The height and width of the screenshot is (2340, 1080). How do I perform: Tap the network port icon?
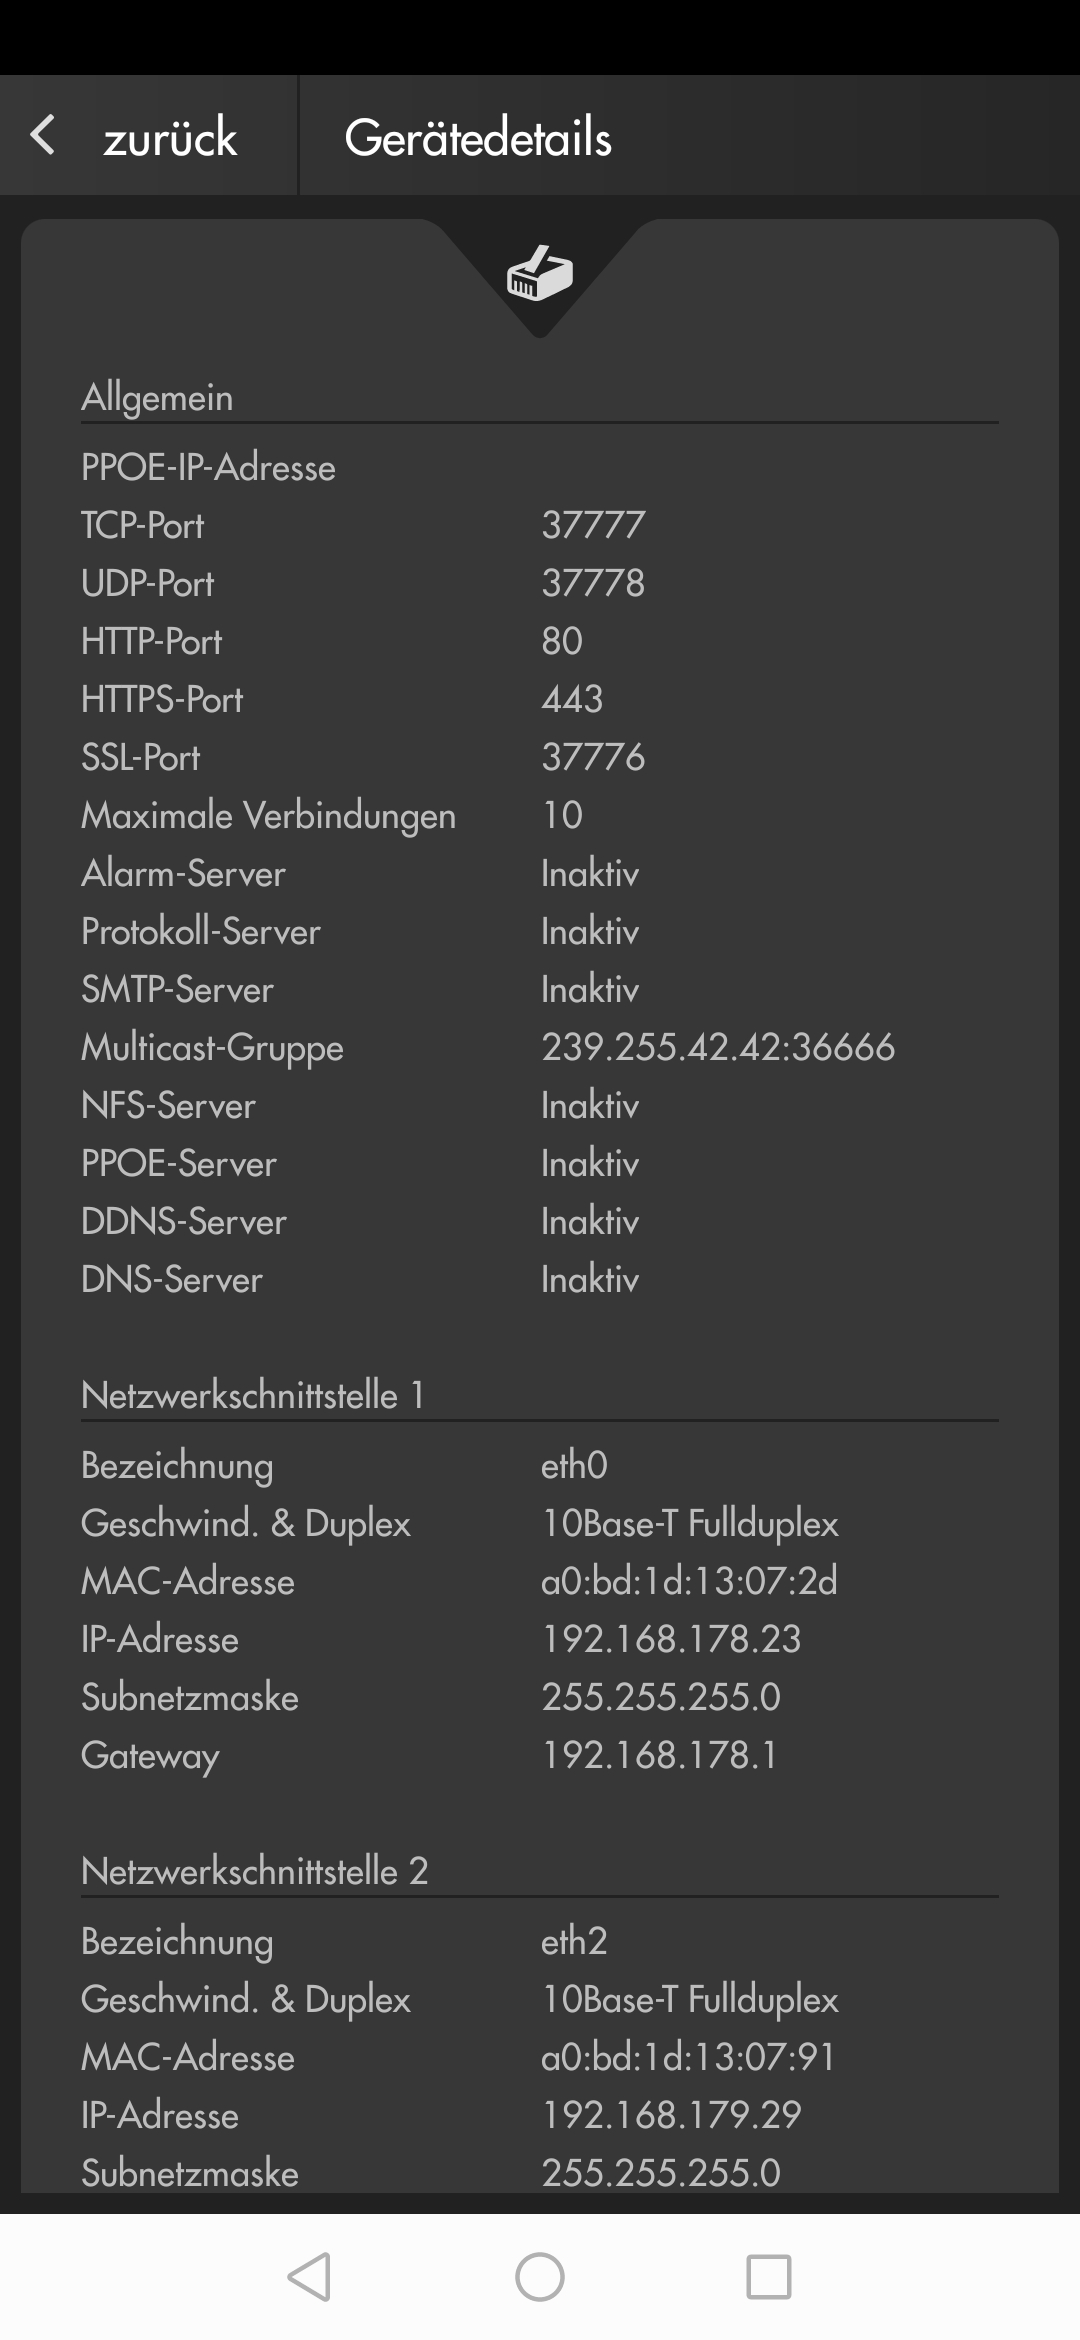(540, 273)
